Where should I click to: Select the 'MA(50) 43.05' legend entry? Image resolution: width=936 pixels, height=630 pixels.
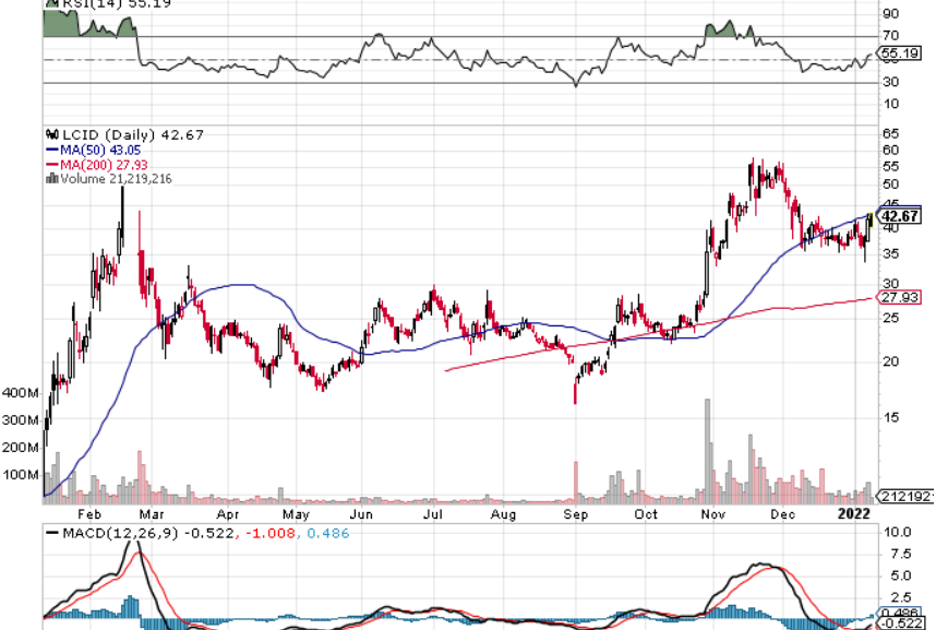tap(100, 150)
